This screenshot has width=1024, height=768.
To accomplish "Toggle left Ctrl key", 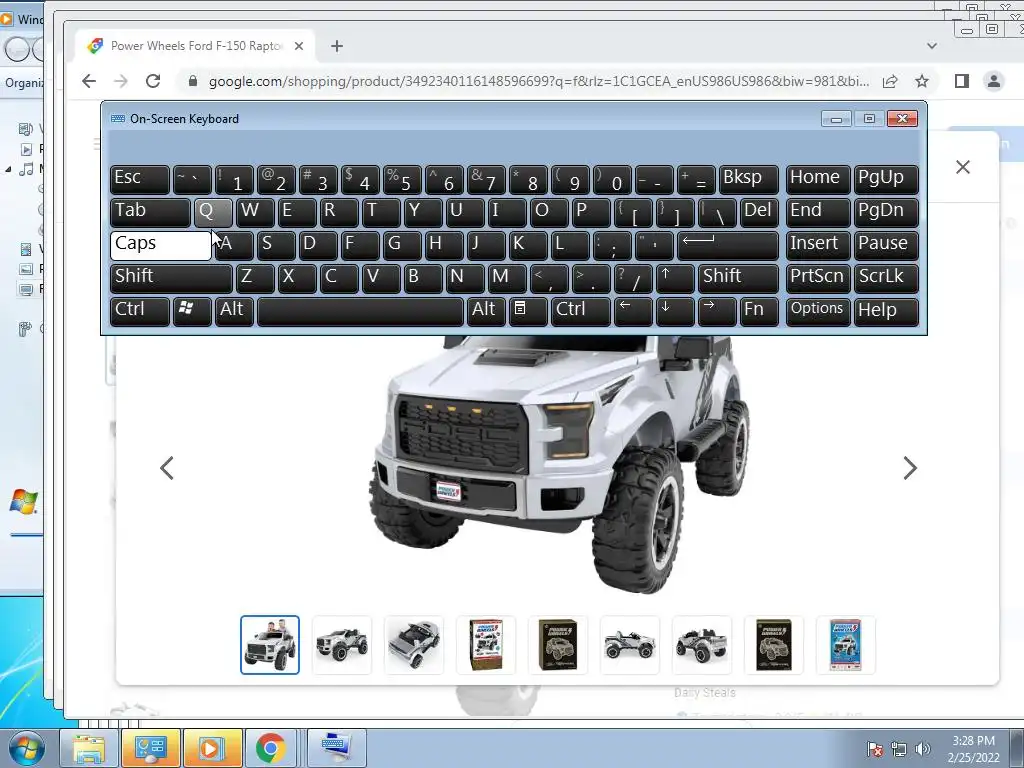I will [x=140, y=312].
